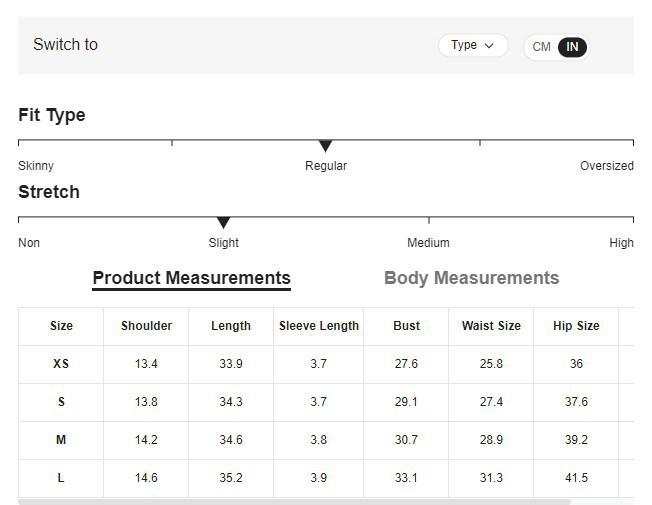
Task: Select the S size row label
Action: [61, 402]
